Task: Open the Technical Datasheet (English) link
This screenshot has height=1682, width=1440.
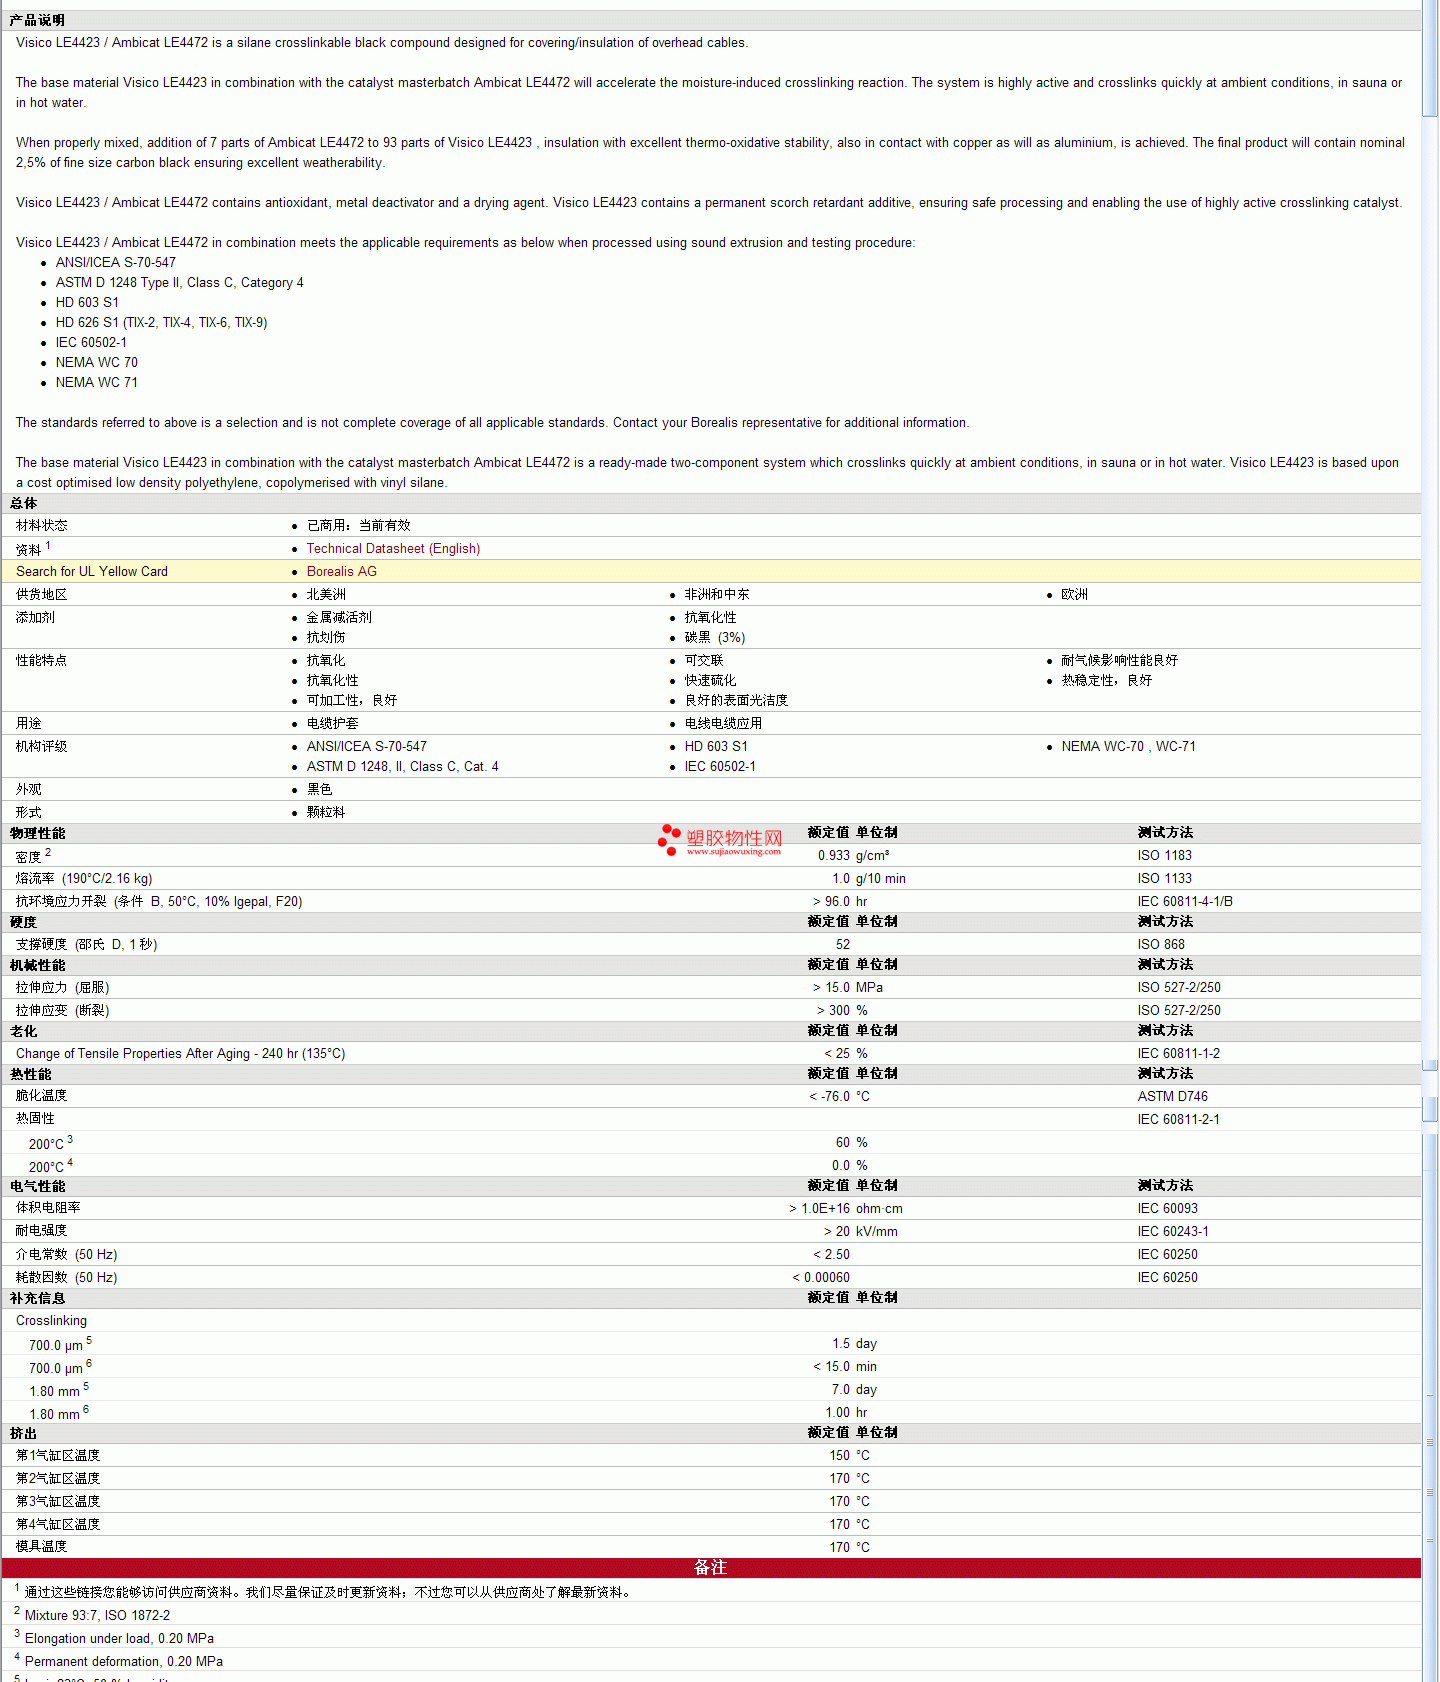Action: [x=393, y=548]
